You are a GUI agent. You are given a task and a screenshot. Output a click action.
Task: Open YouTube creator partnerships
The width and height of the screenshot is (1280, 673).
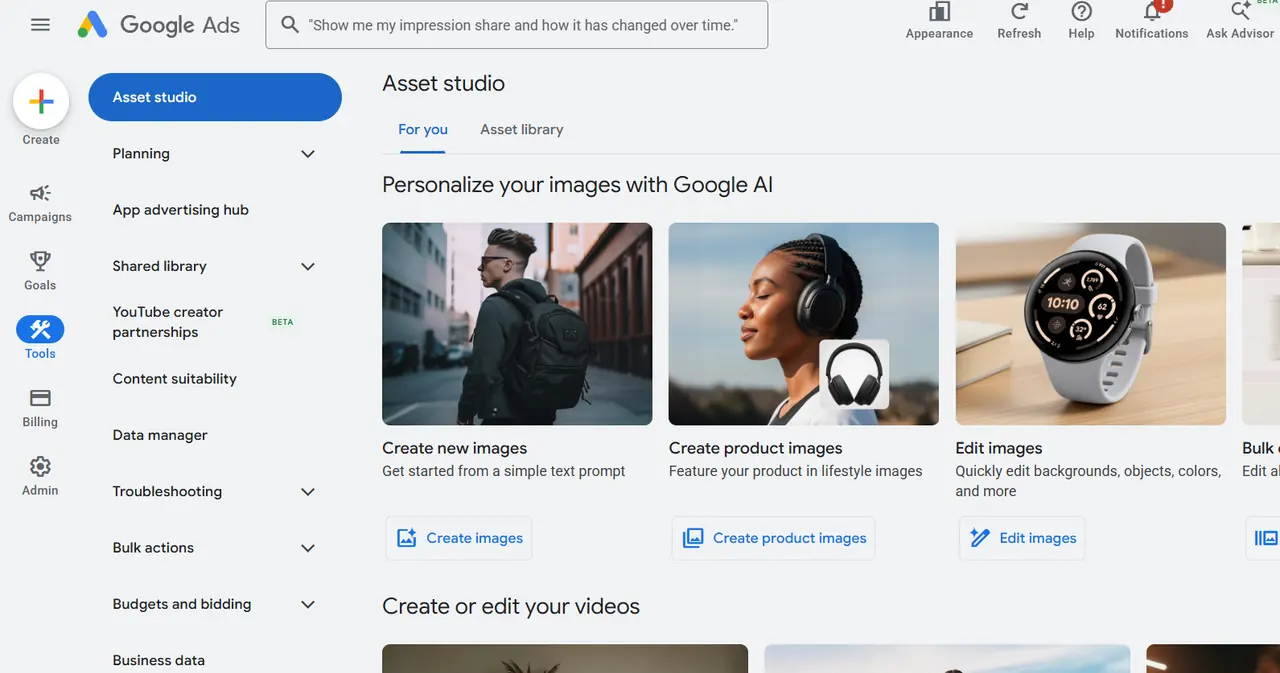168,322
